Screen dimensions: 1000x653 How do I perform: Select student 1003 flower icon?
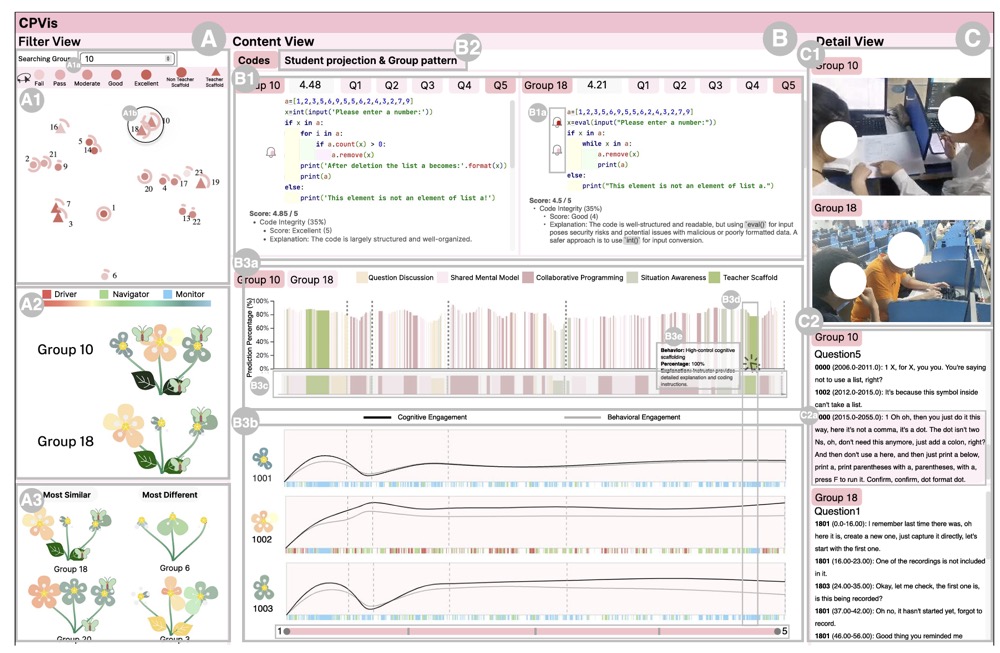pos(263,588)
